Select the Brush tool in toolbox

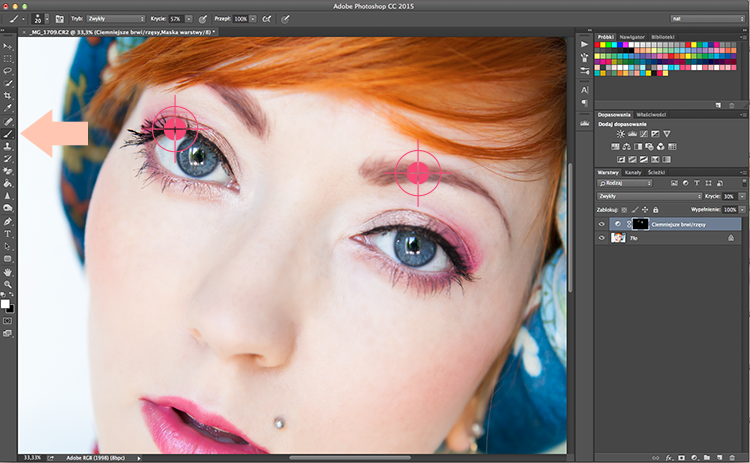(x=8, y=134)
